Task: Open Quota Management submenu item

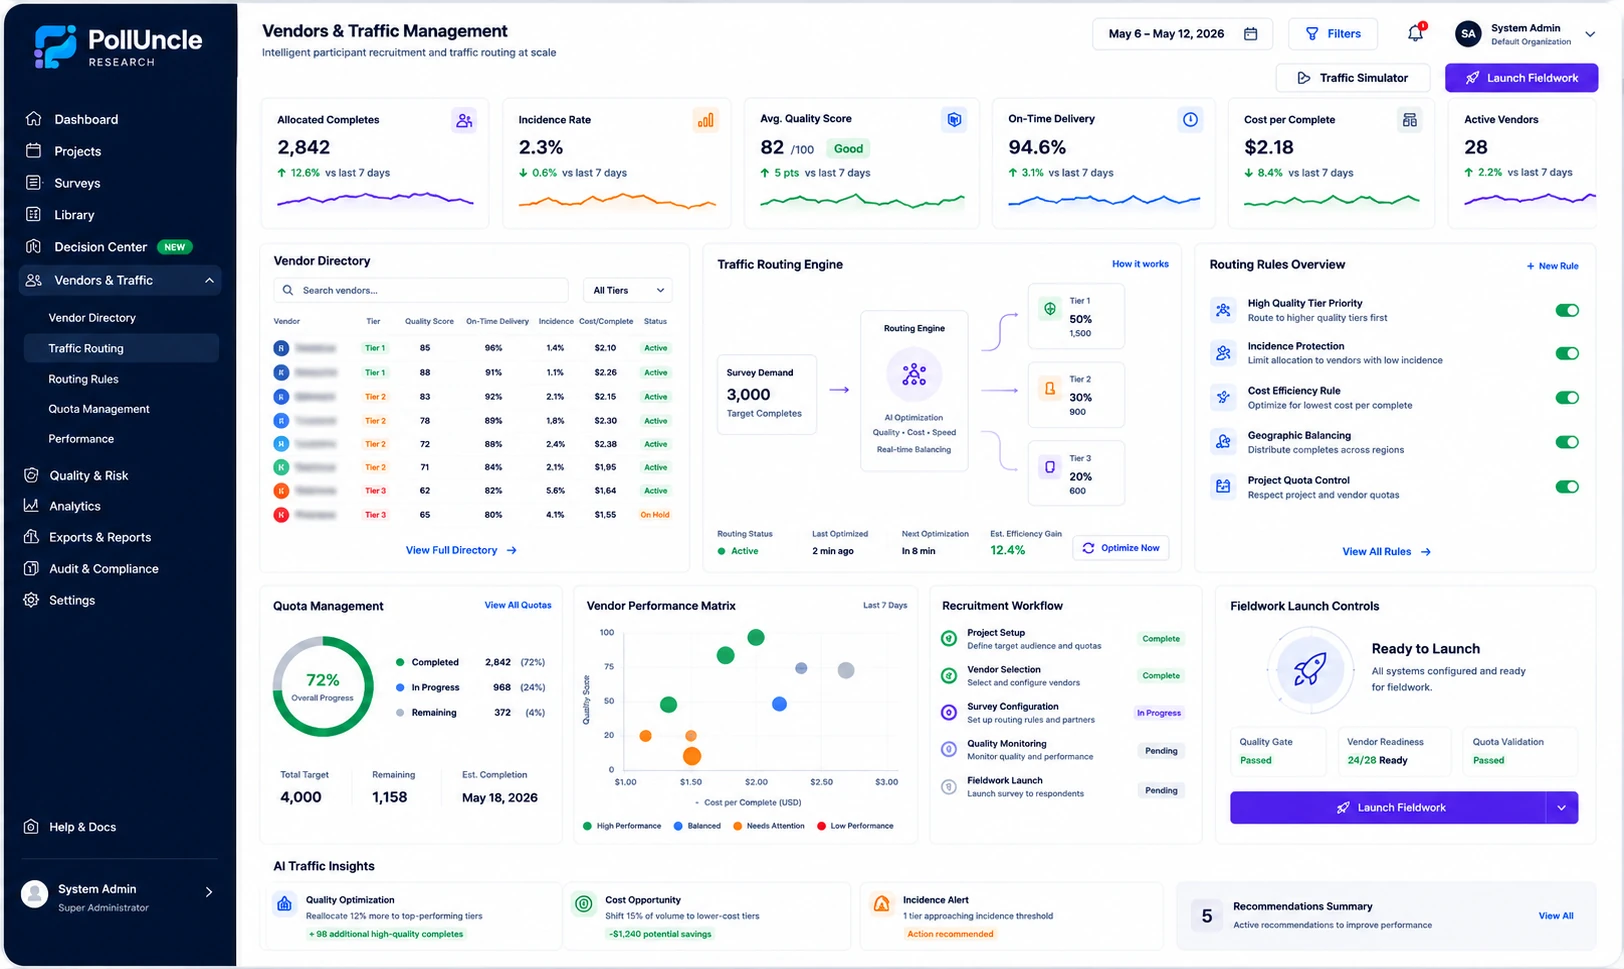Action: (x=99, y=409)
